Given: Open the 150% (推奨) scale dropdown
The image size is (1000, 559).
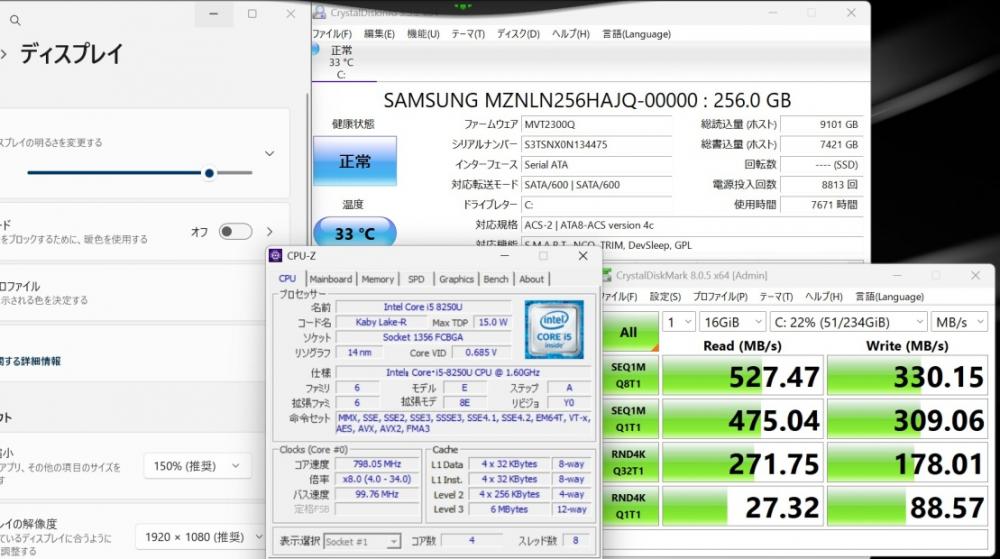Looking at the screenshot, I should click(x=196, y=466).
